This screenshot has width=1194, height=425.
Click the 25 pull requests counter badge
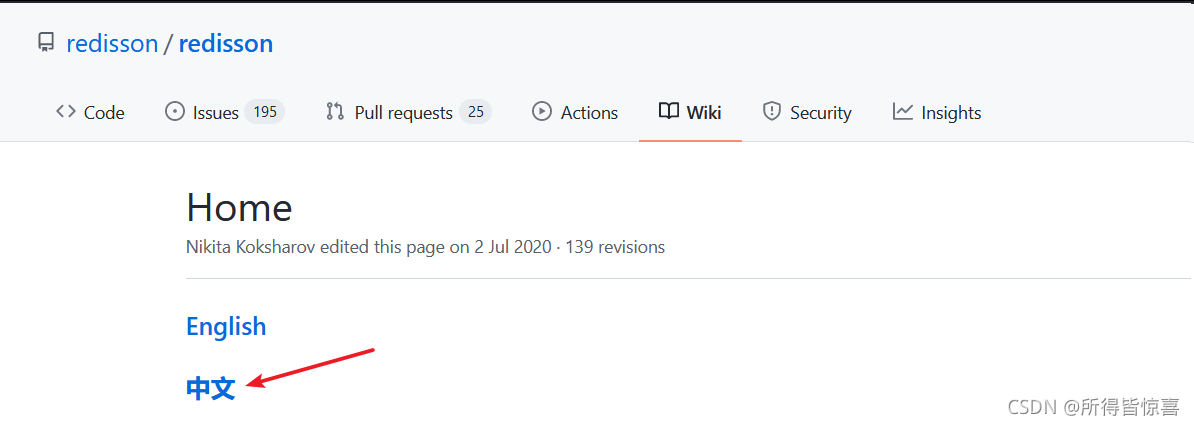pyautogui.click(x=476, y=113)
